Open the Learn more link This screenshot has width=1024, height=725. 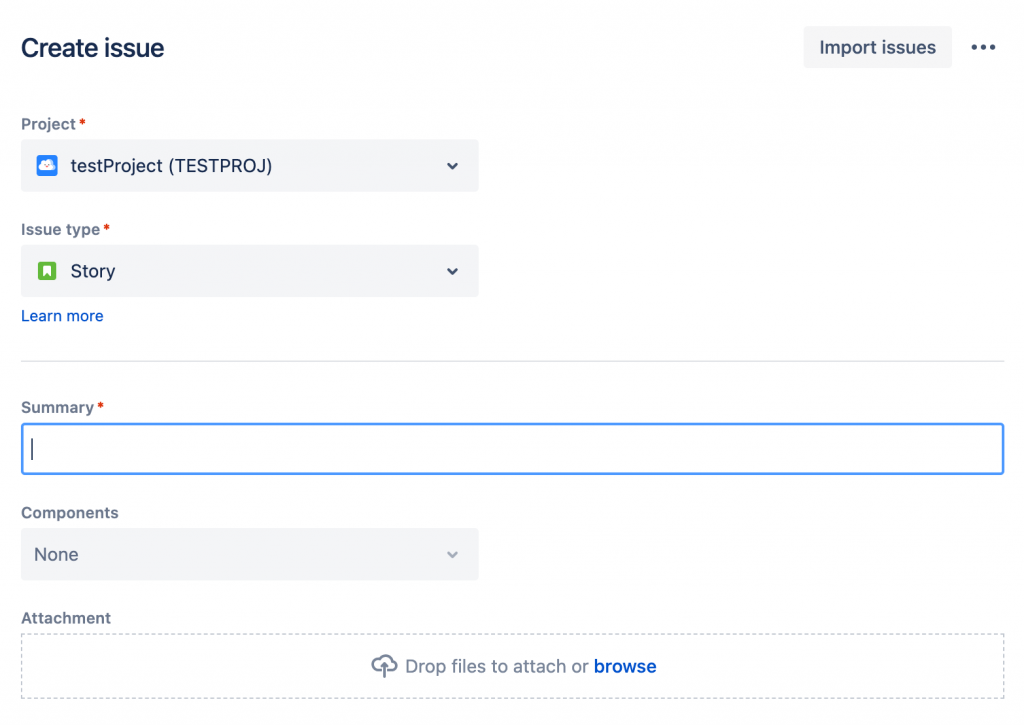(x=62, y=316)
